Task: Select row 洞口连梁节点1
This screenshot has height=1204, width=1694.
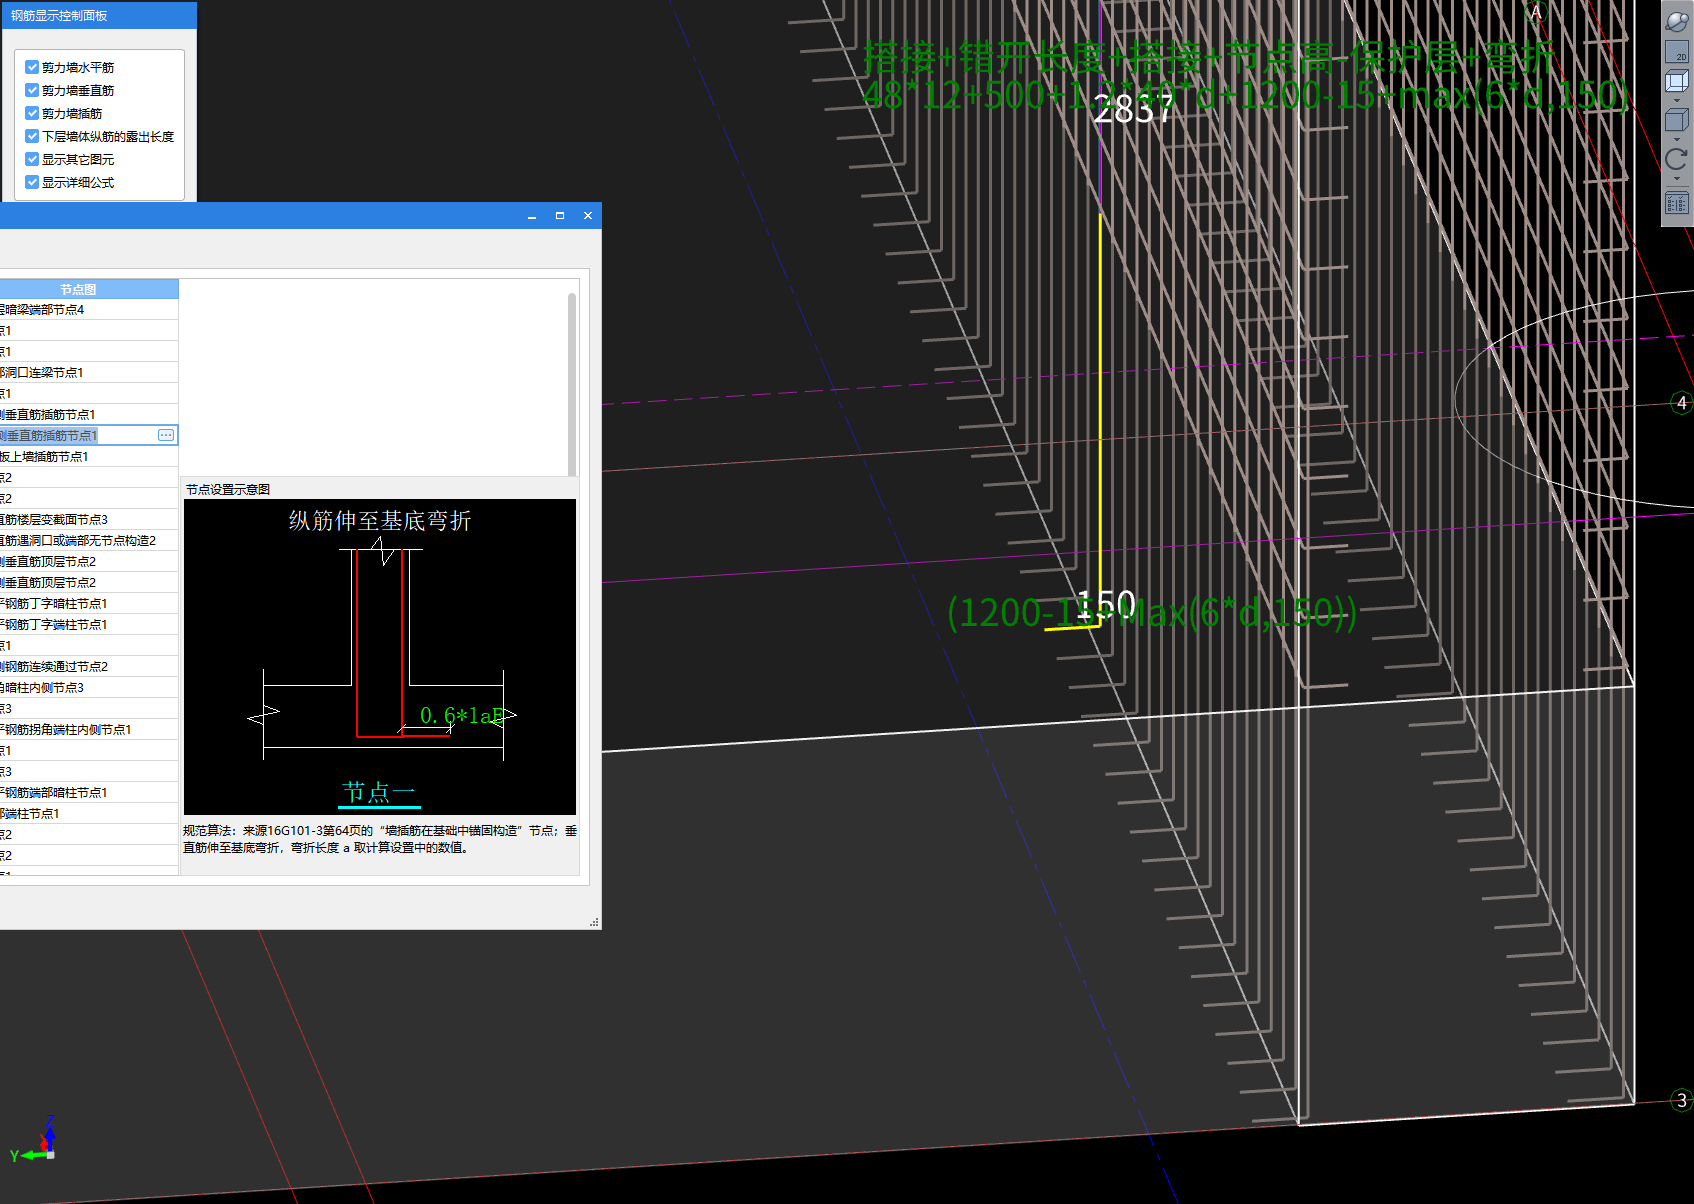Action: [89, 373]
